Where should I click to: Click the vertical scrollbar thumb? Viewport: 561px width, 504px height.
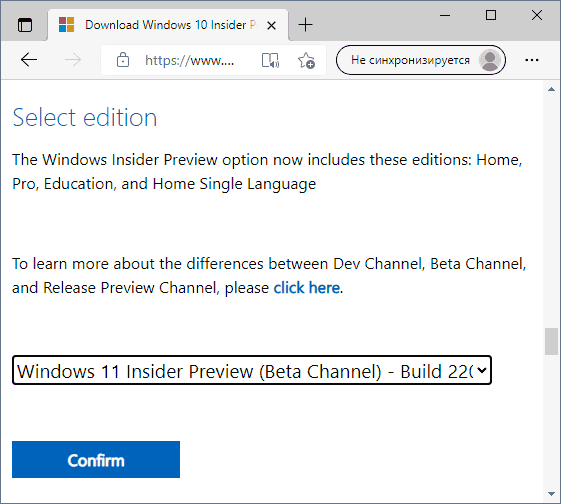pyautogui.click(x=551, y=342)
